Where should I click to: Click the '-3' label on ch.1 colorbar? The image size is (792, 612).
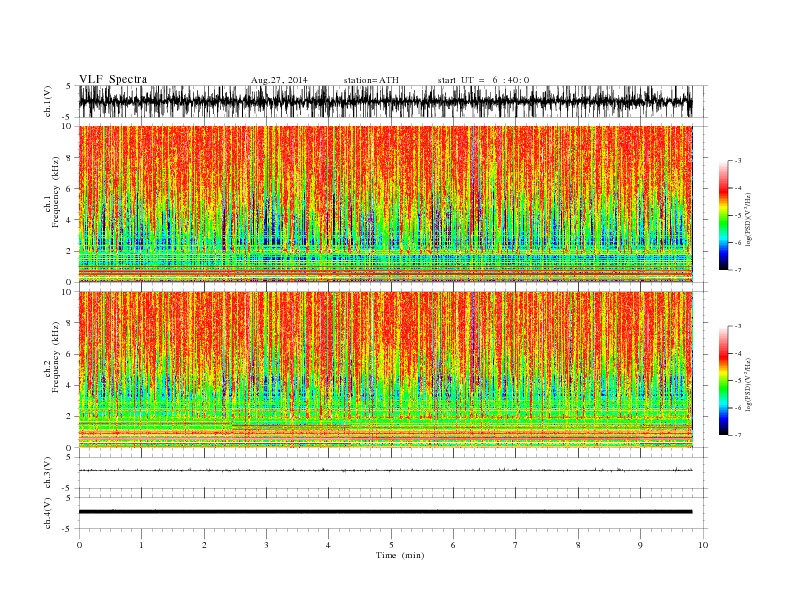click(x=737, y=161)
